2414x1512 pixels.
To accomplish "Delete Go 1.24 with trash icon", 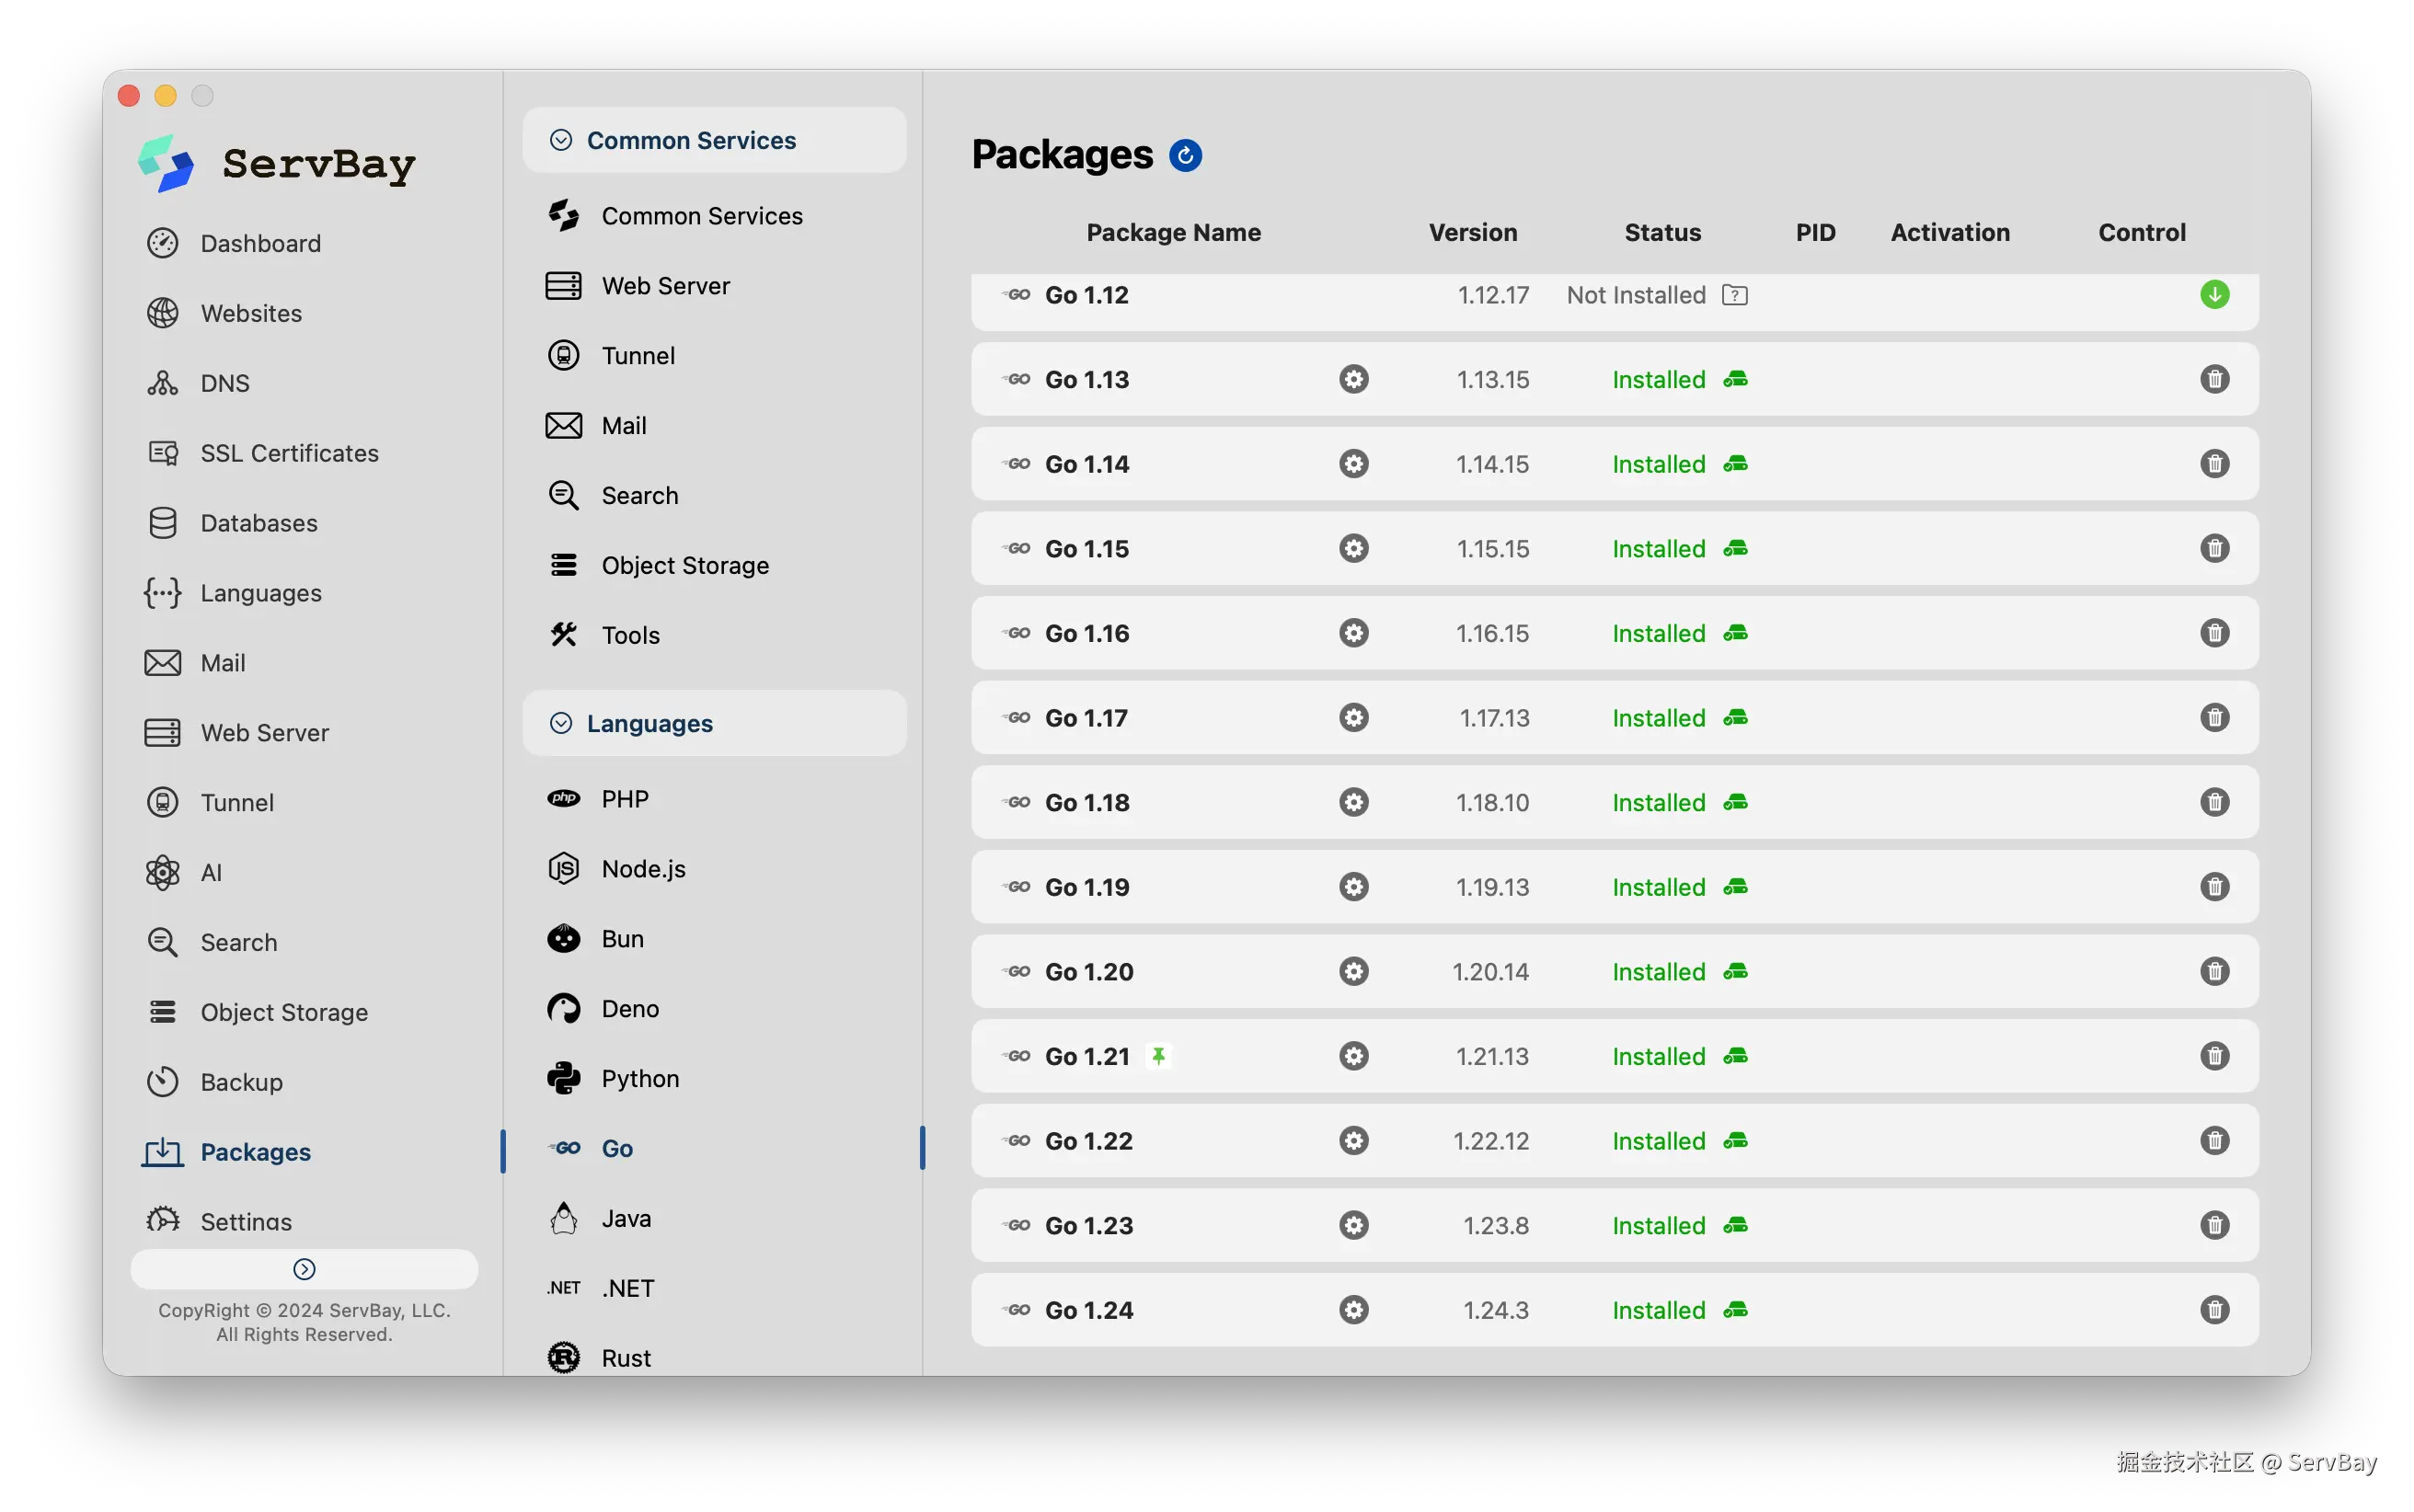I will 2214,1310.
